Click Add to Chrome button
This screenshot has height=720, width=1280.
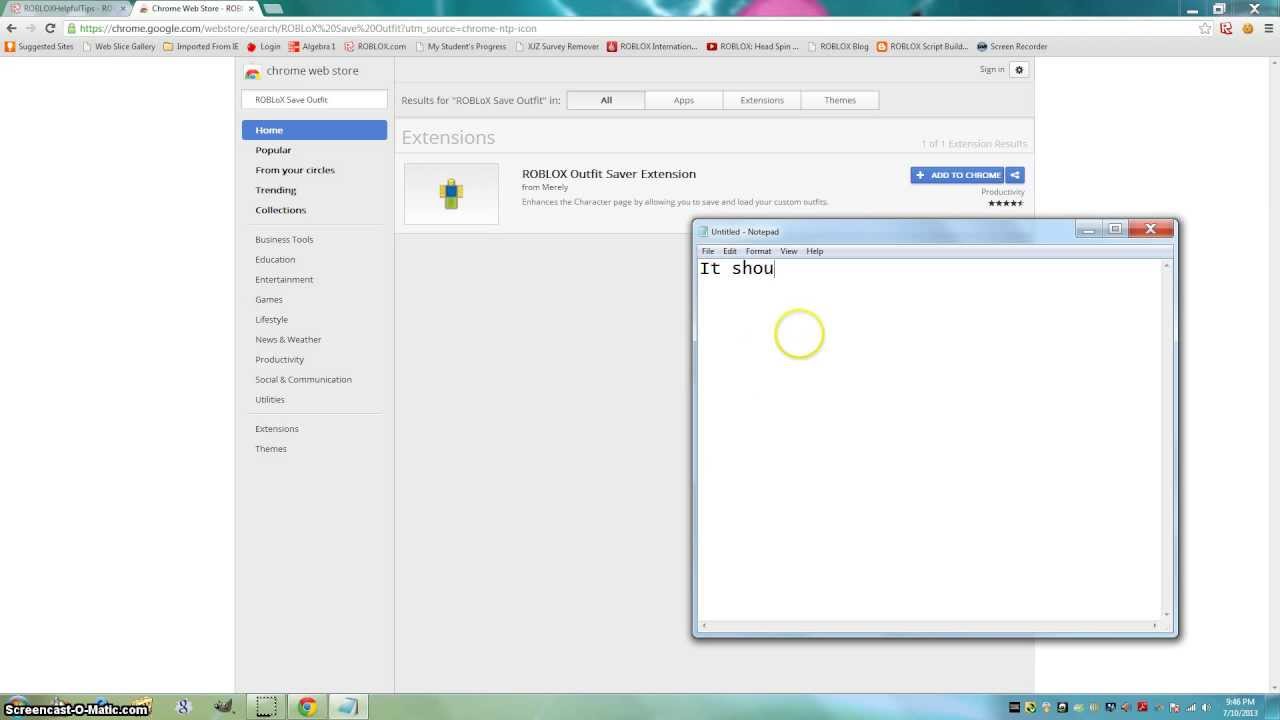click(x=957, y=175)
